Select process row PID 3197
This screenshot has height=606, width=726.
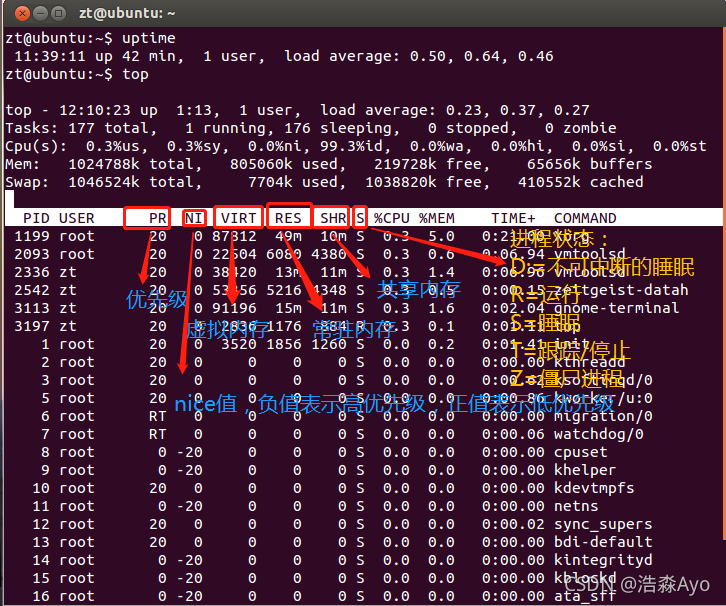click(x=364, y=326)
